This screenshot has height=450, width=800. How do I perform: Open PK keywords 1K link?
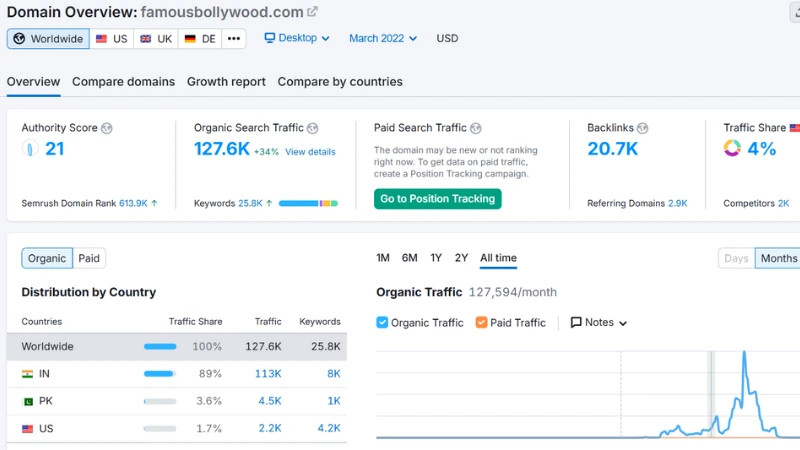click(334, 401)
